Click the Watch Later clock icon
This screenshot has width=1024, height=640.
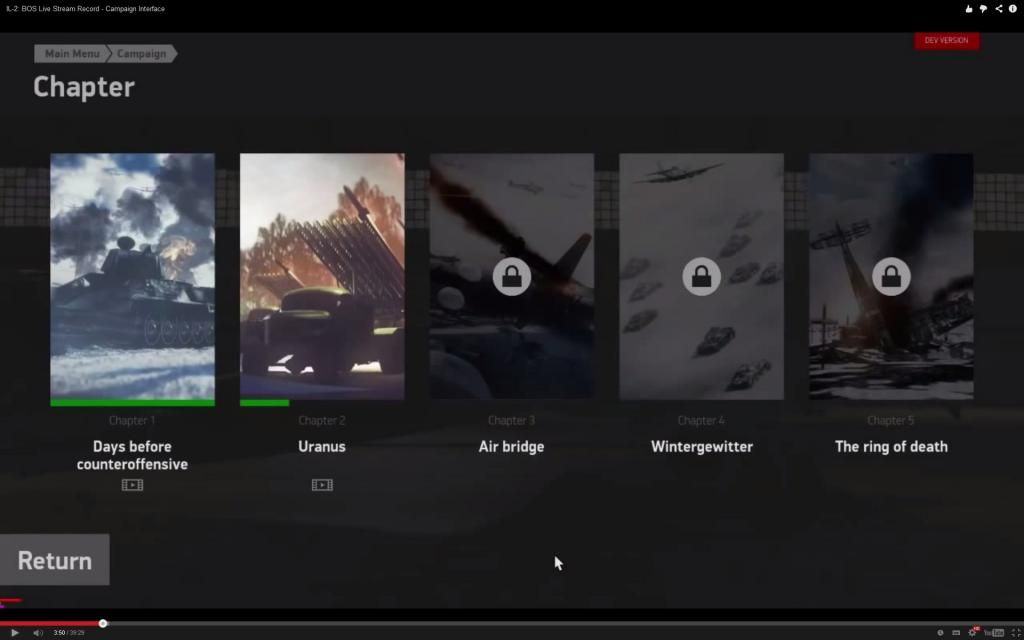[x=940, y=633]
